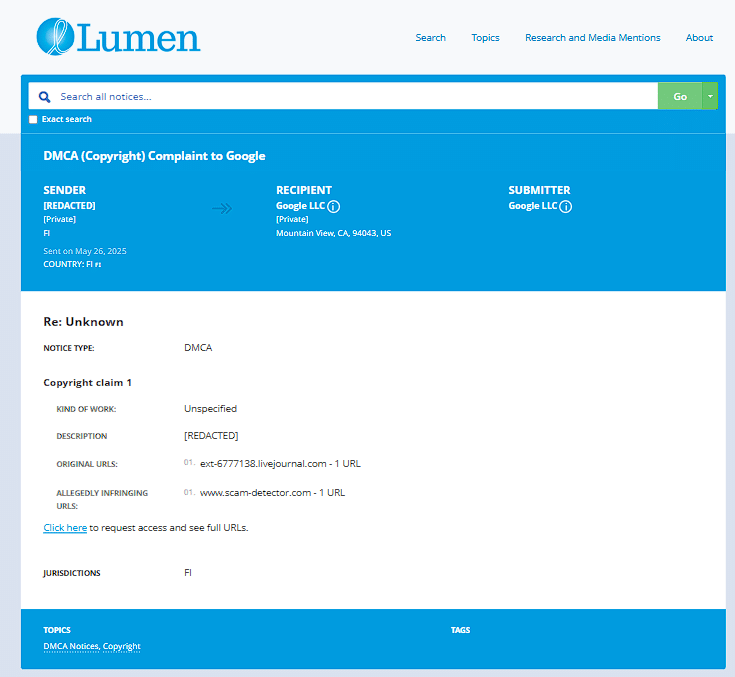735x677 pixels.
Task: Follow the 'Click here' request access link
Action: (x=65, y=527)
